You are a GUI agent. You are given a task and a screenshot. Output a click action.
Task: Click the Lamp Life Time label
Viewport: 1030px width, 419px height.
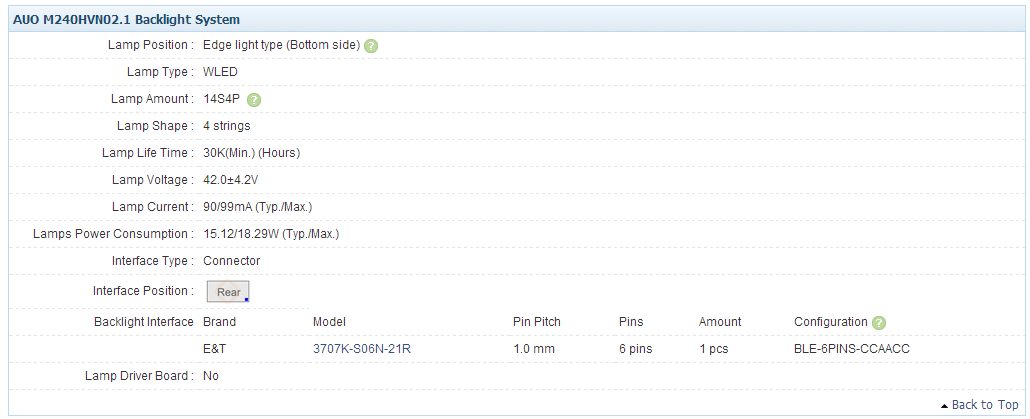click(x=148, y=153)
